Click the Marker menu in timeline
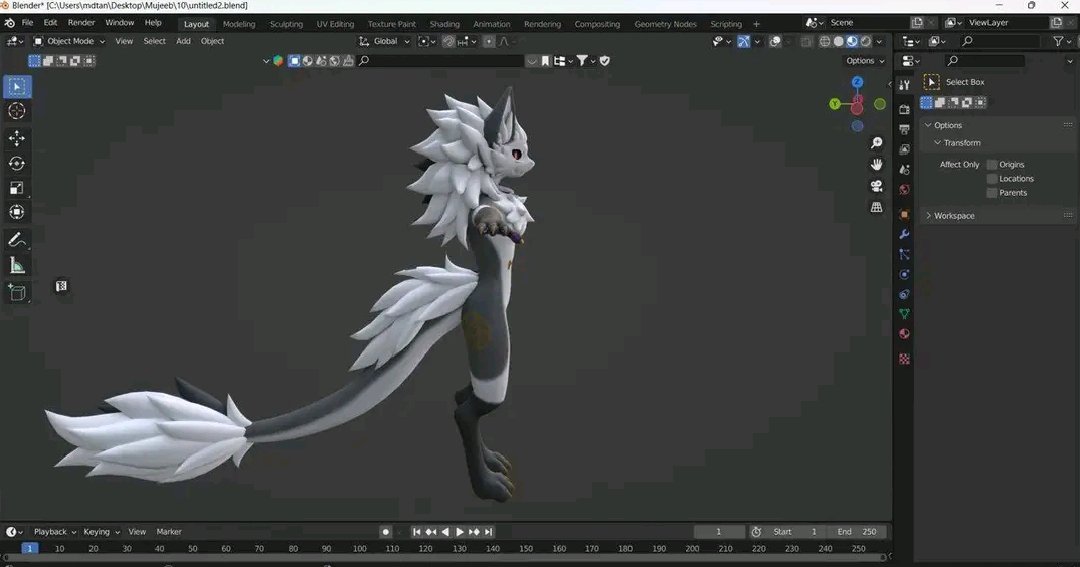 169,532
